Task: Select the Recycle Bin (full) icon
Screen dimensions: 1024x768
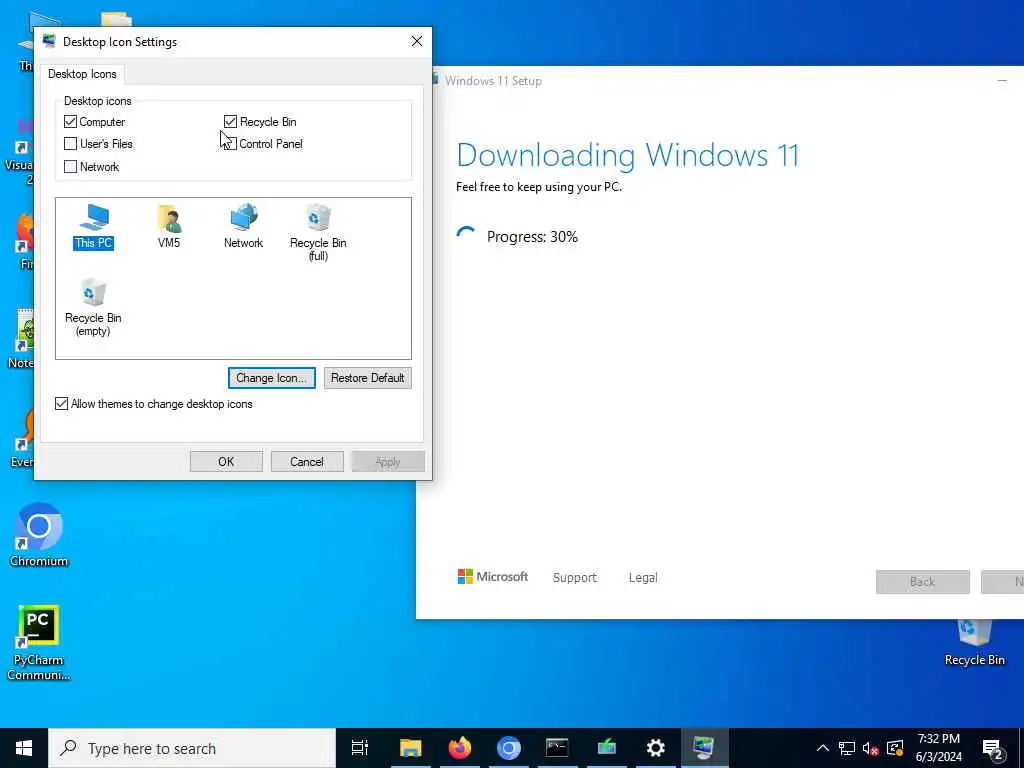Action: coord(318,232)
